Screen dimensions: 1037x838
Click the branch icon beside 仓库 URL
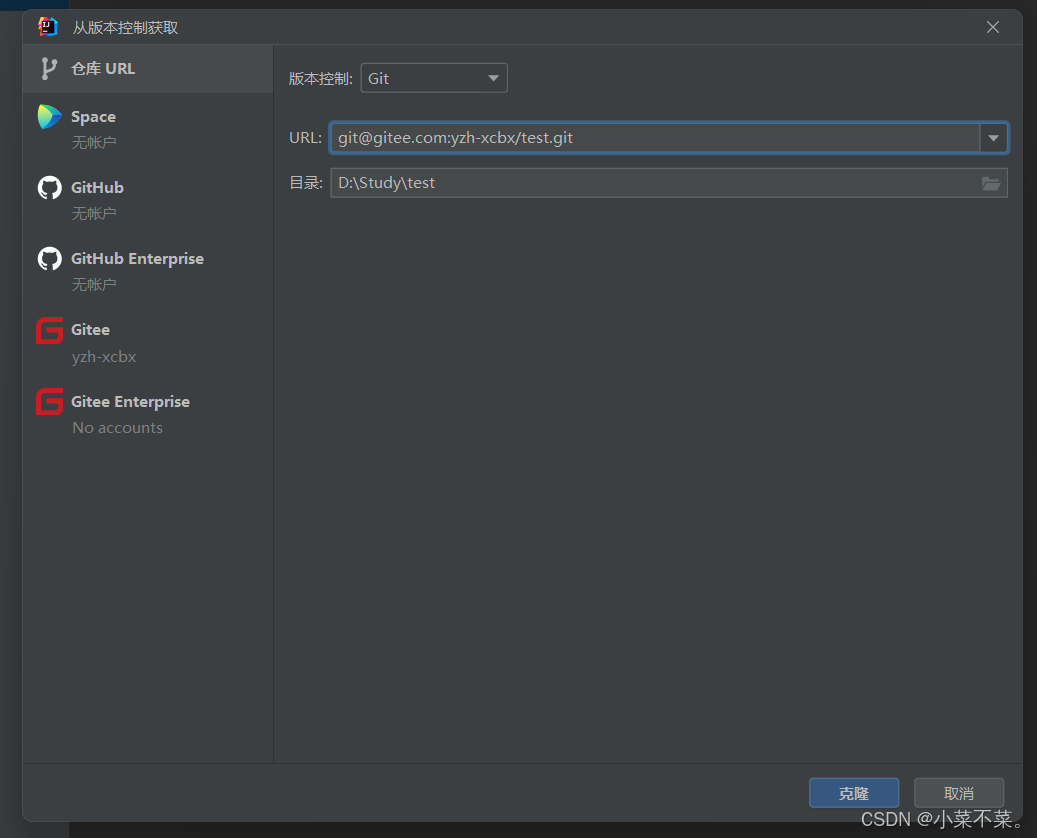[48, 69]
